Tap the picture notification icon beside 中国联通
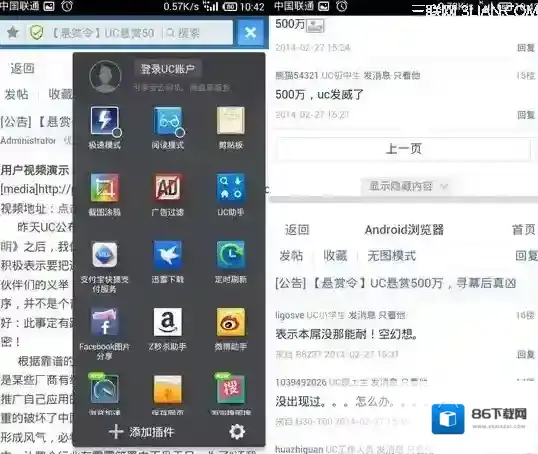This screenshot has height=454, width=538. point(49,7)
